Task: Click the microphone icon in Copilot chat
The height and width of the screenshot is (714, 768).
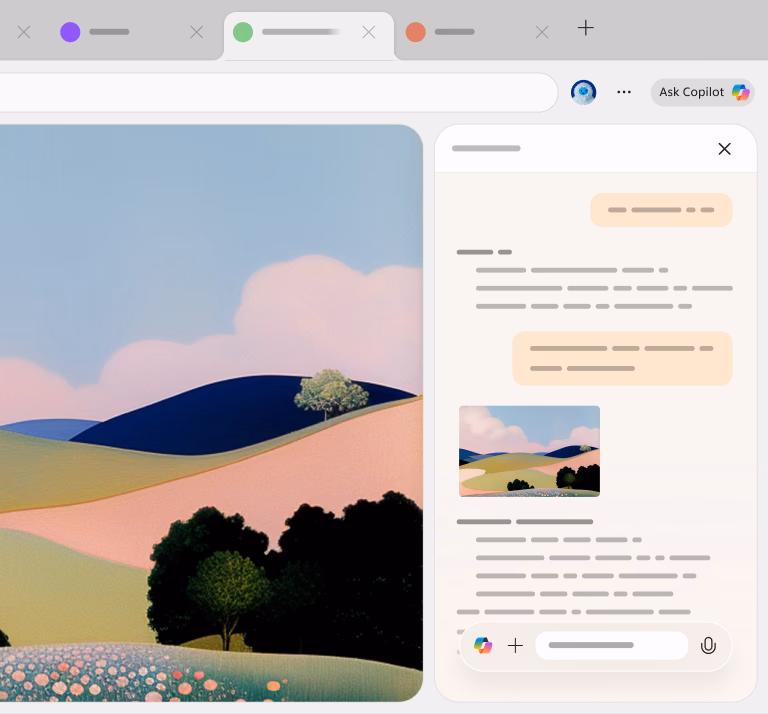Action: coord(708,646)
